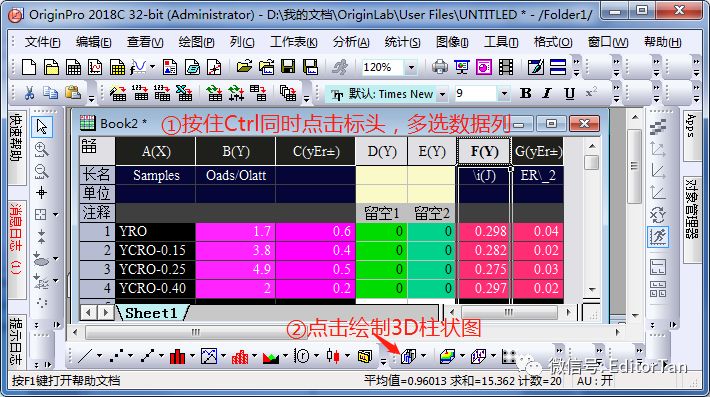Open the 统计(S) menu

(402, 42)
